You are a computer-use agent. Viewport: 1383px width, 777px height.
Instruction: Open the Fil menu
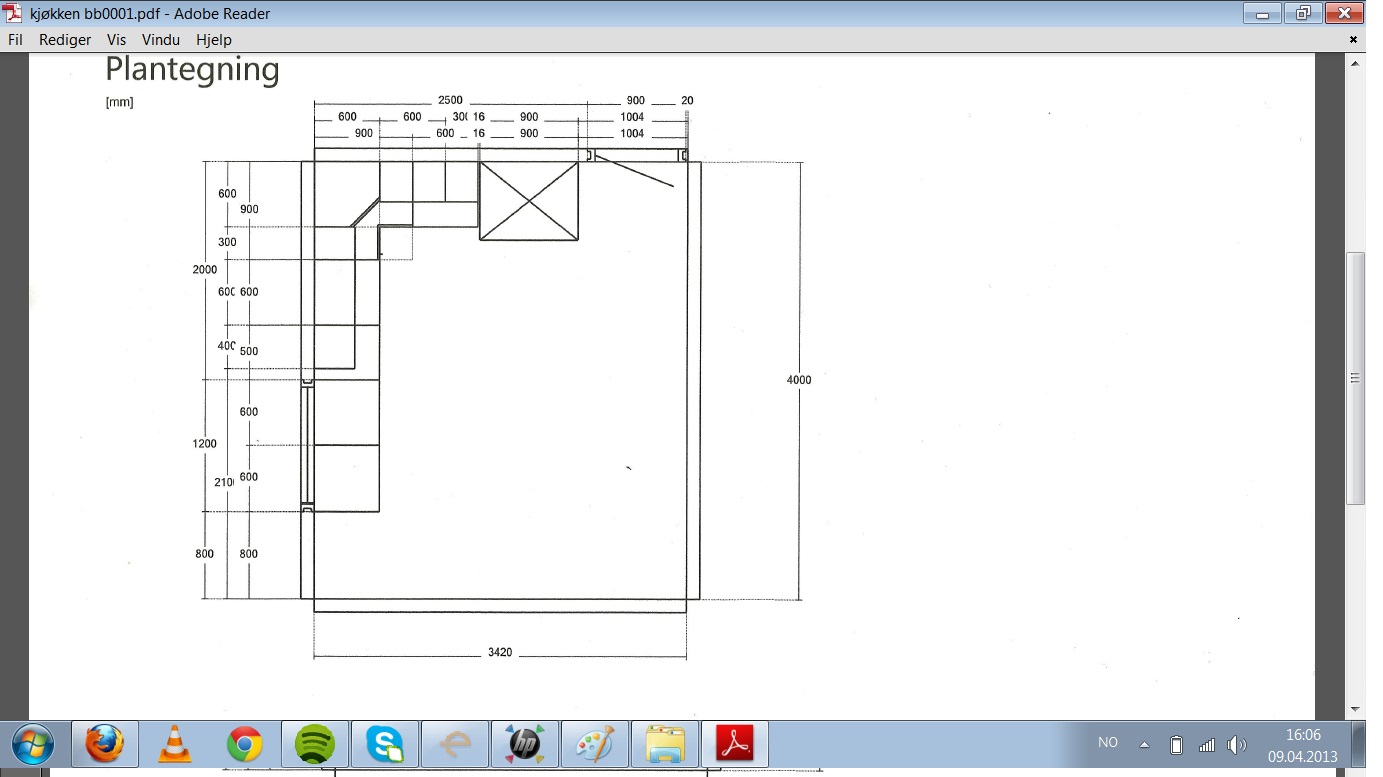click(x=15, y=40)
